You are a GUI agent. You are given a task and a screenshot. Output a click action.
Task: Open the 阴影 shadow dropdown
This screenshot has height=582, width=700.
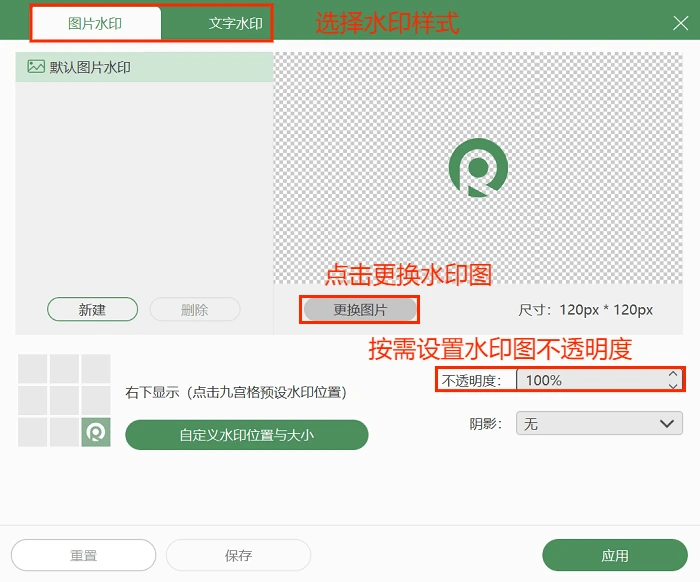pyautogui.click(x=599, y=423)
